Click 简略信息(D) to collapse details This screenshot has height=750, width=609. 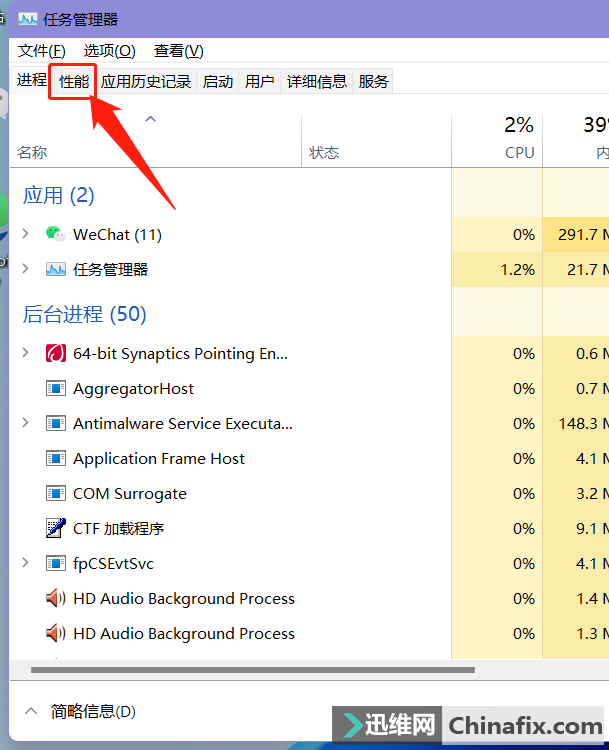pos(92,711)
